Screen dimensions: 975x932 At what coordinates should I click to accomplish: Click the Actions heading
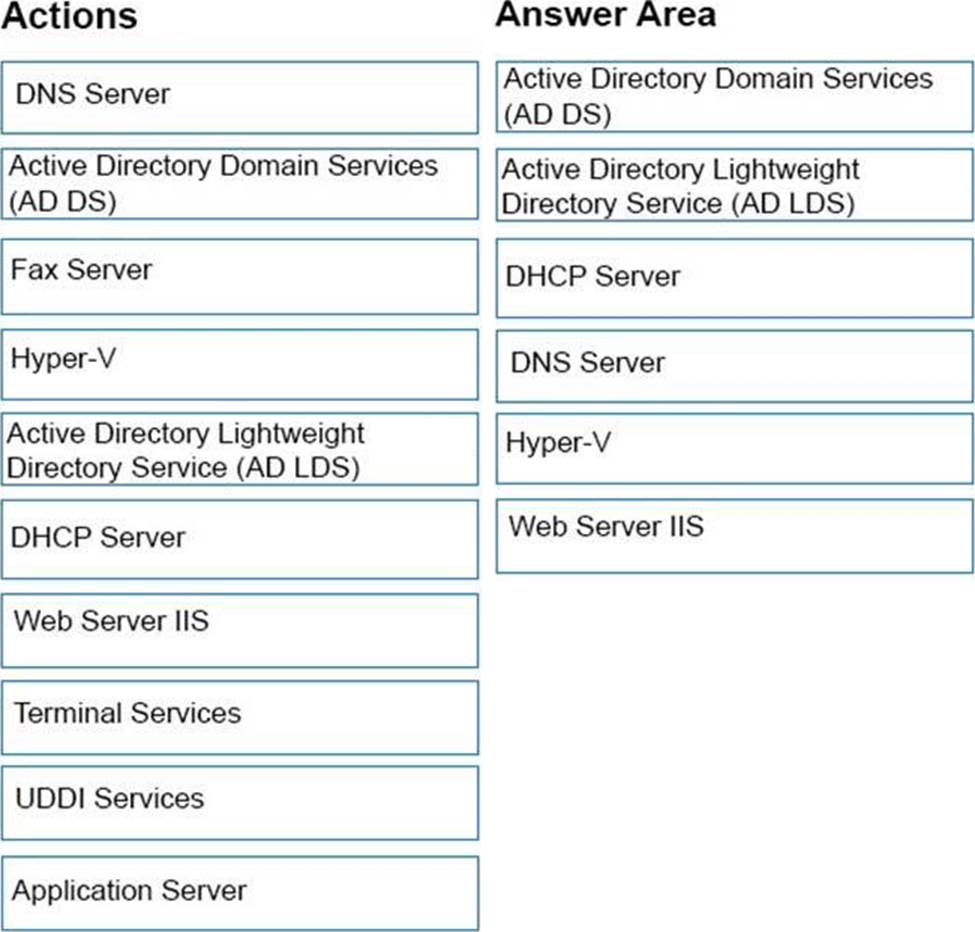(69, 16)
